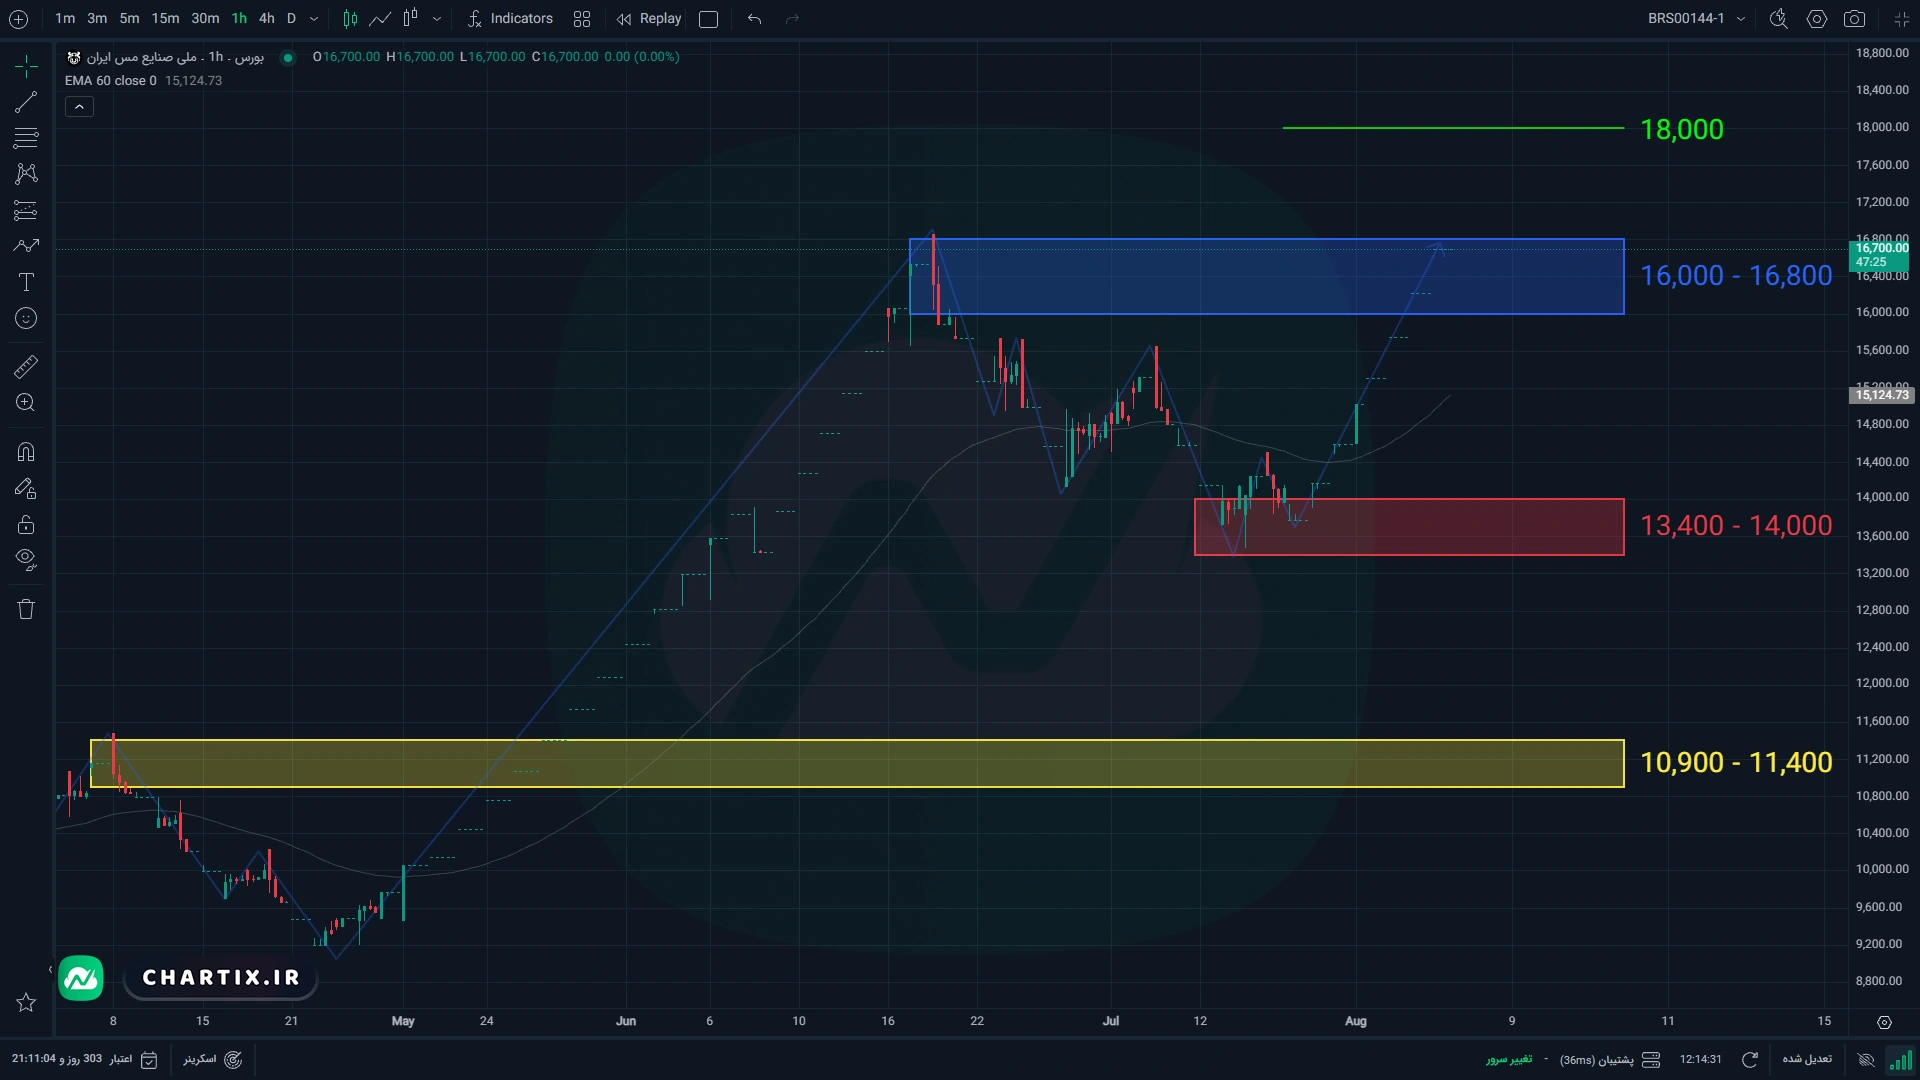1920x1080 pixels.
Task: Open price scale settings gear
Action: point(1884,1022)
